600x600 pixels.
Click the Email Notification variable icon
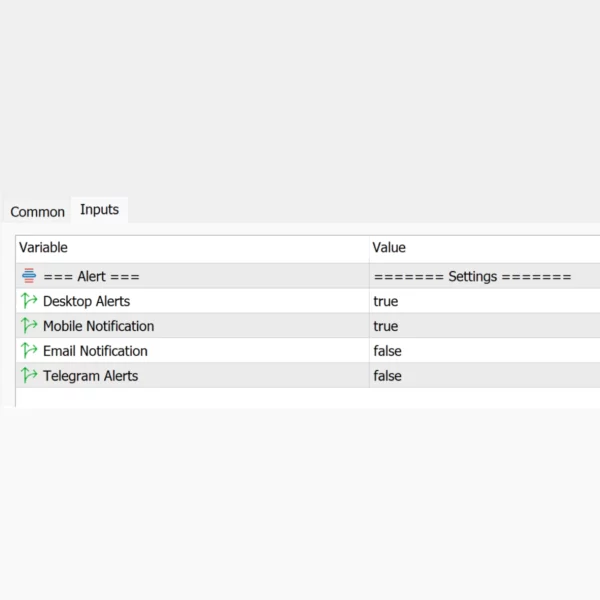click(29, 351)
